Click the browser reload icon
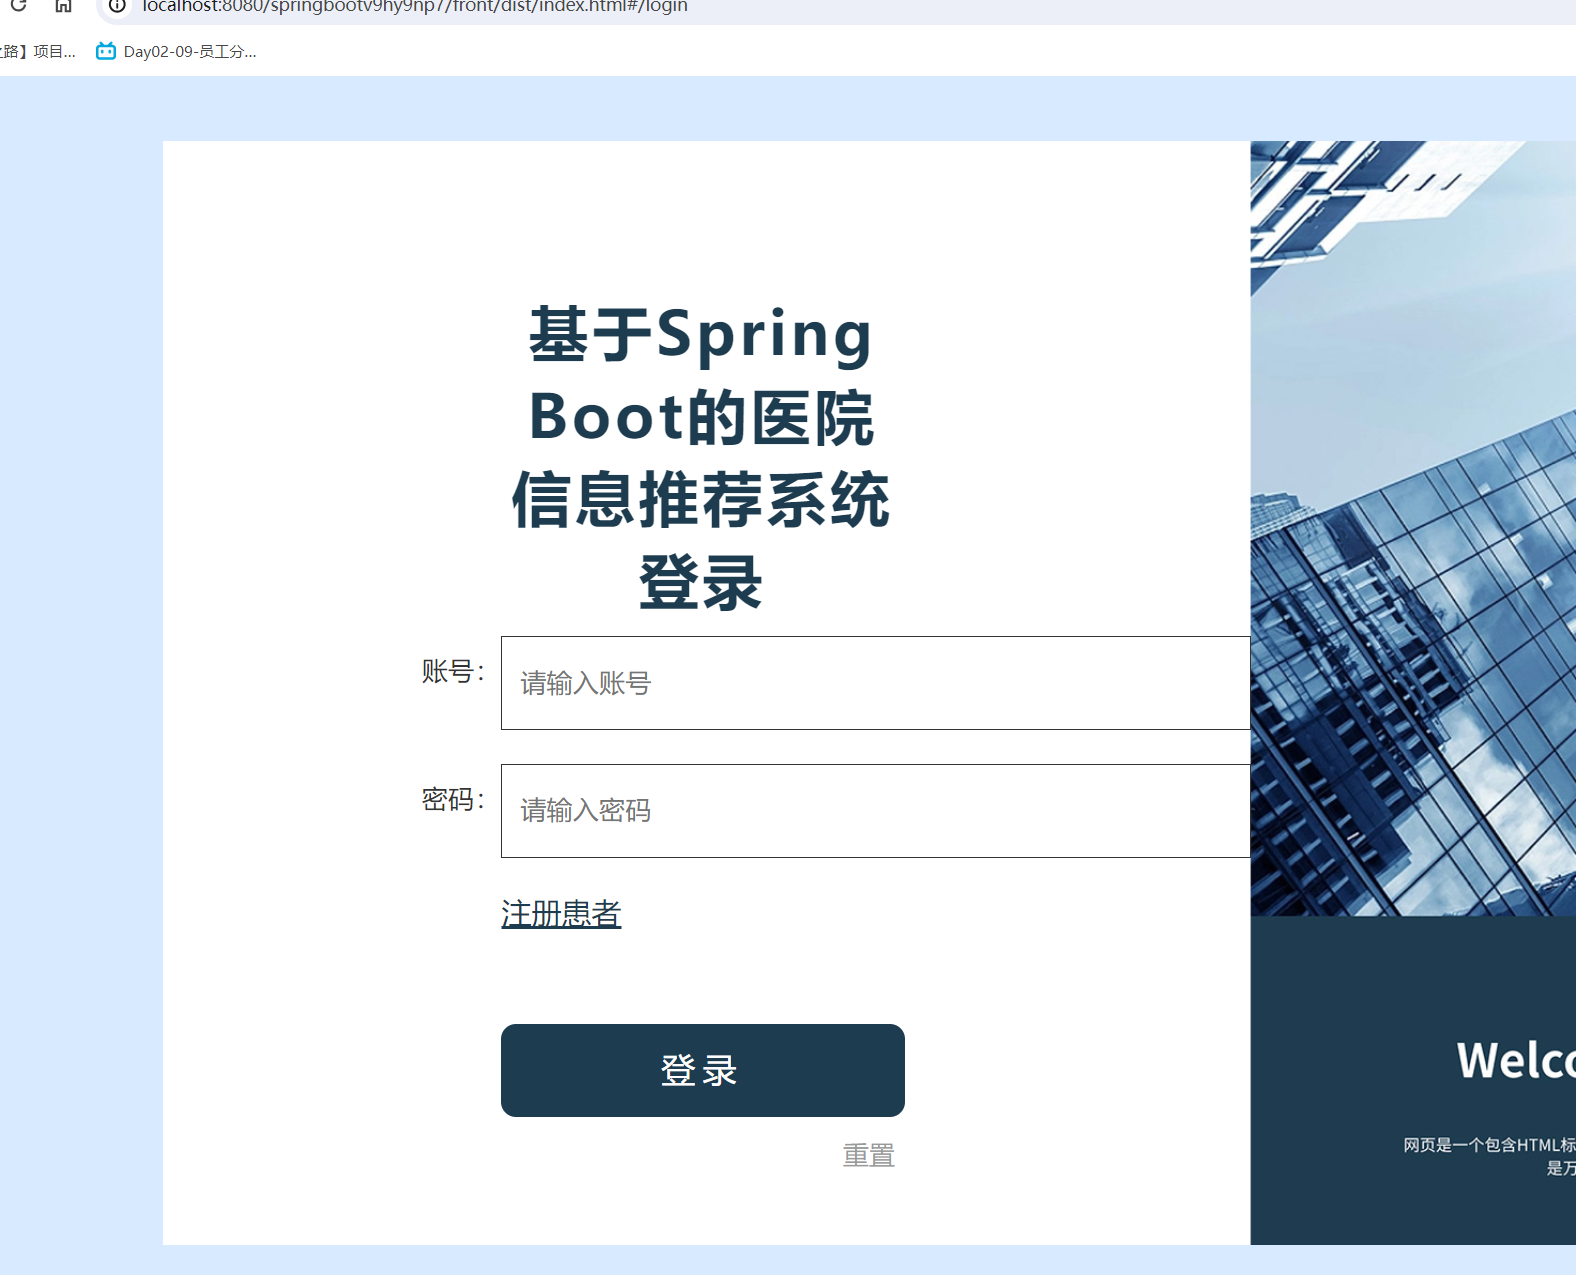The image size is (1576, 1275). pyautogui.click(x=18, y=5)
